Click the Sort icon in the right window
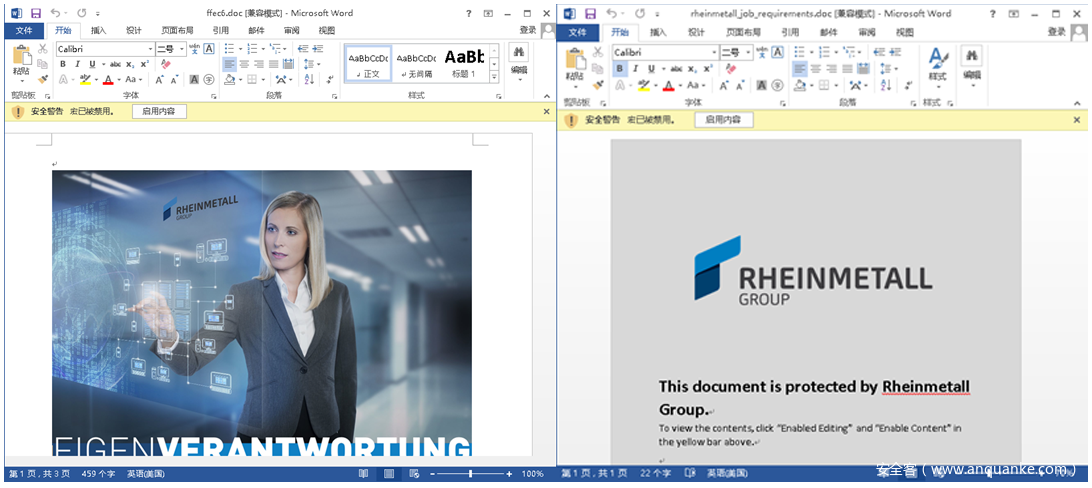Image resolution: width=1092 pixels, height=488 pixels. click(x=885, y=85)
